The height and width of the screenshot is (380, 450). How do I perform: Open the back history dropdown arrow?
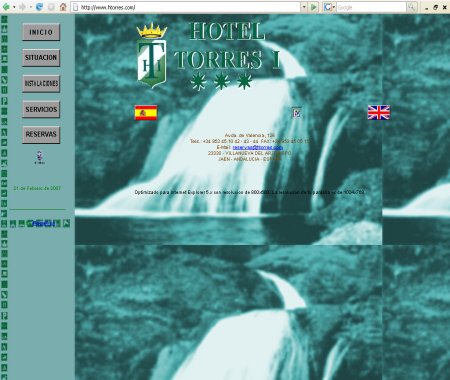[14, 7]
